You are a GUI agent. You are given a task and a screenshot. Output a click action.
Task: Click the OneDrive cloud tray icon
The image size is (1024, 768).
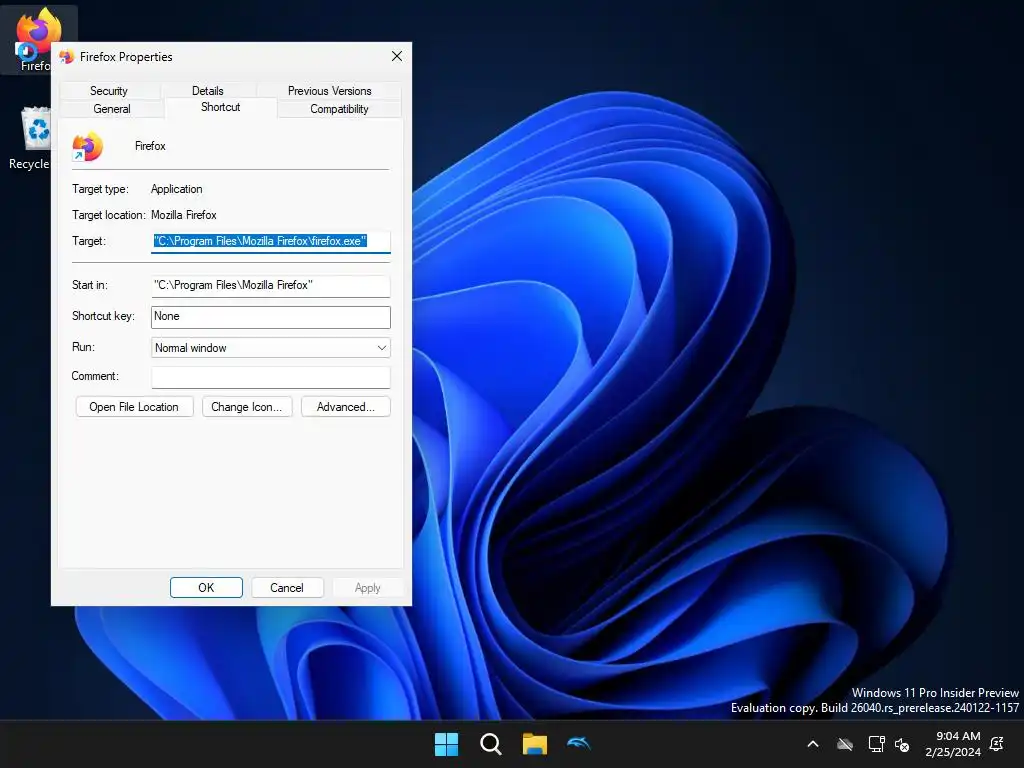[x=845, y=744]
